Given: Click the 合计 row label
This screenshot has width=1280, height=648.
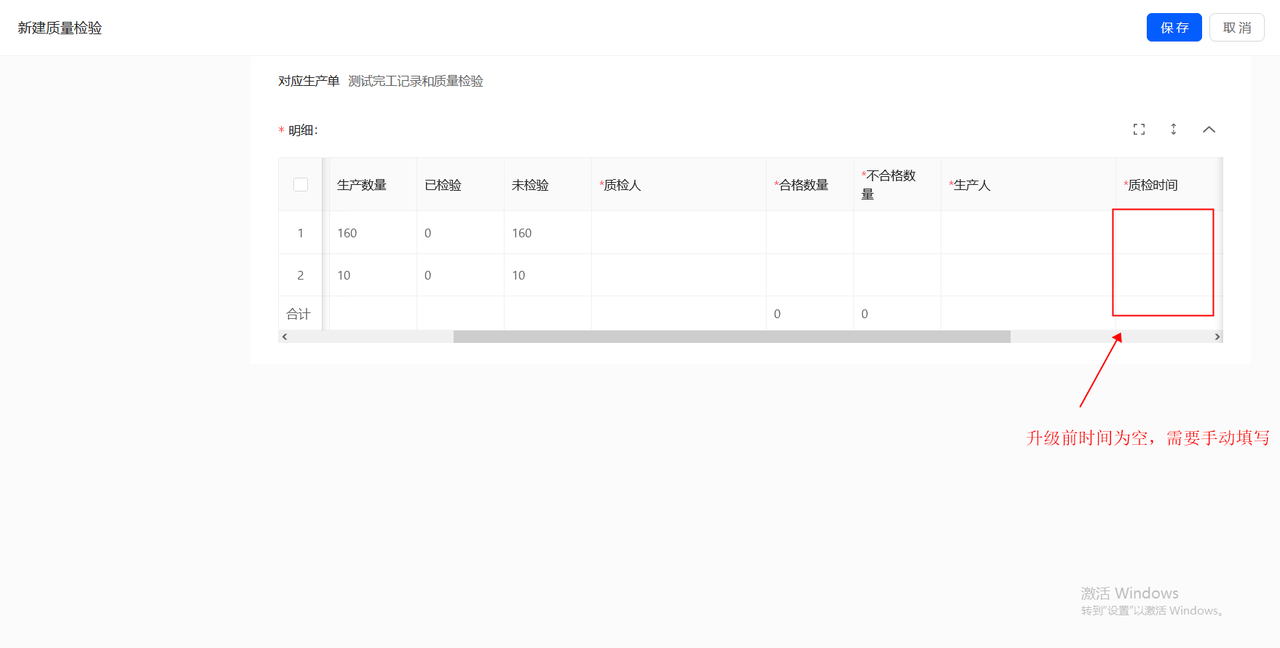Looking at the screenshot, I should (298, 314).
